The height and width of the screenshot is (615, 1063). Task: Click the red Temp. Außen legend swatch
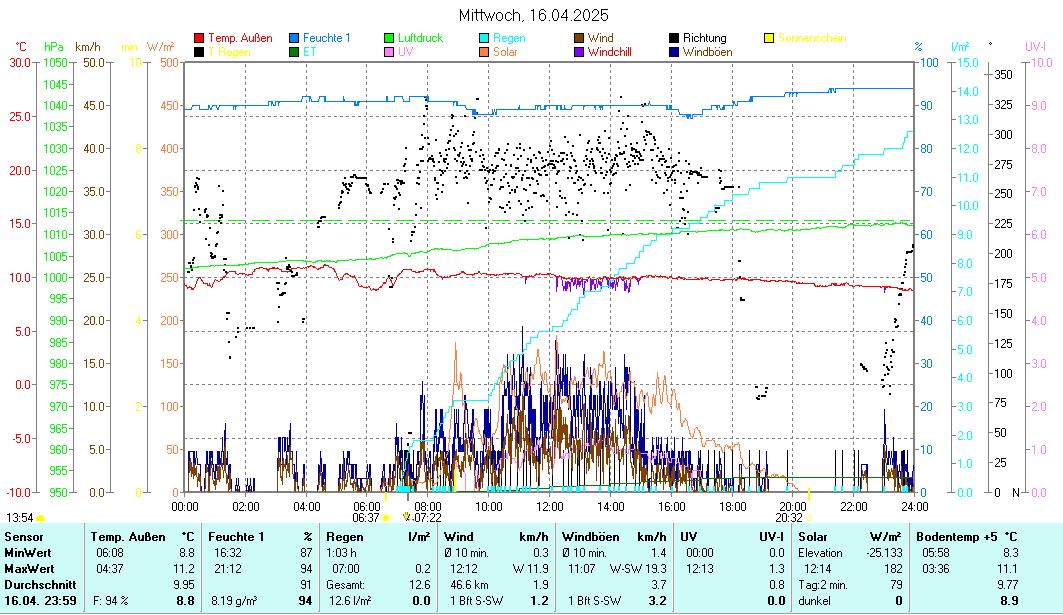pyautogui.click(x=199, y=38)
